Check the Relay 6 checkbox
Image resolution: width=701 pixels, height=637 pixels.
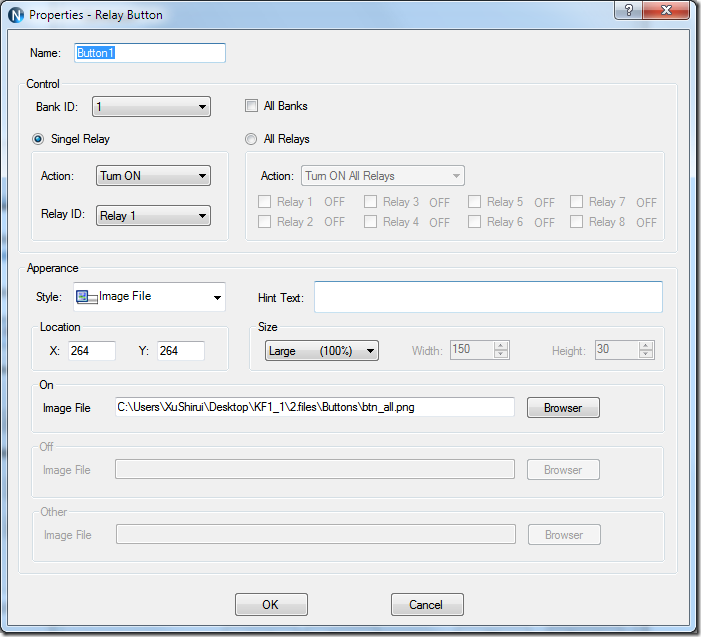pyautogui.click(x=474, y=222)
